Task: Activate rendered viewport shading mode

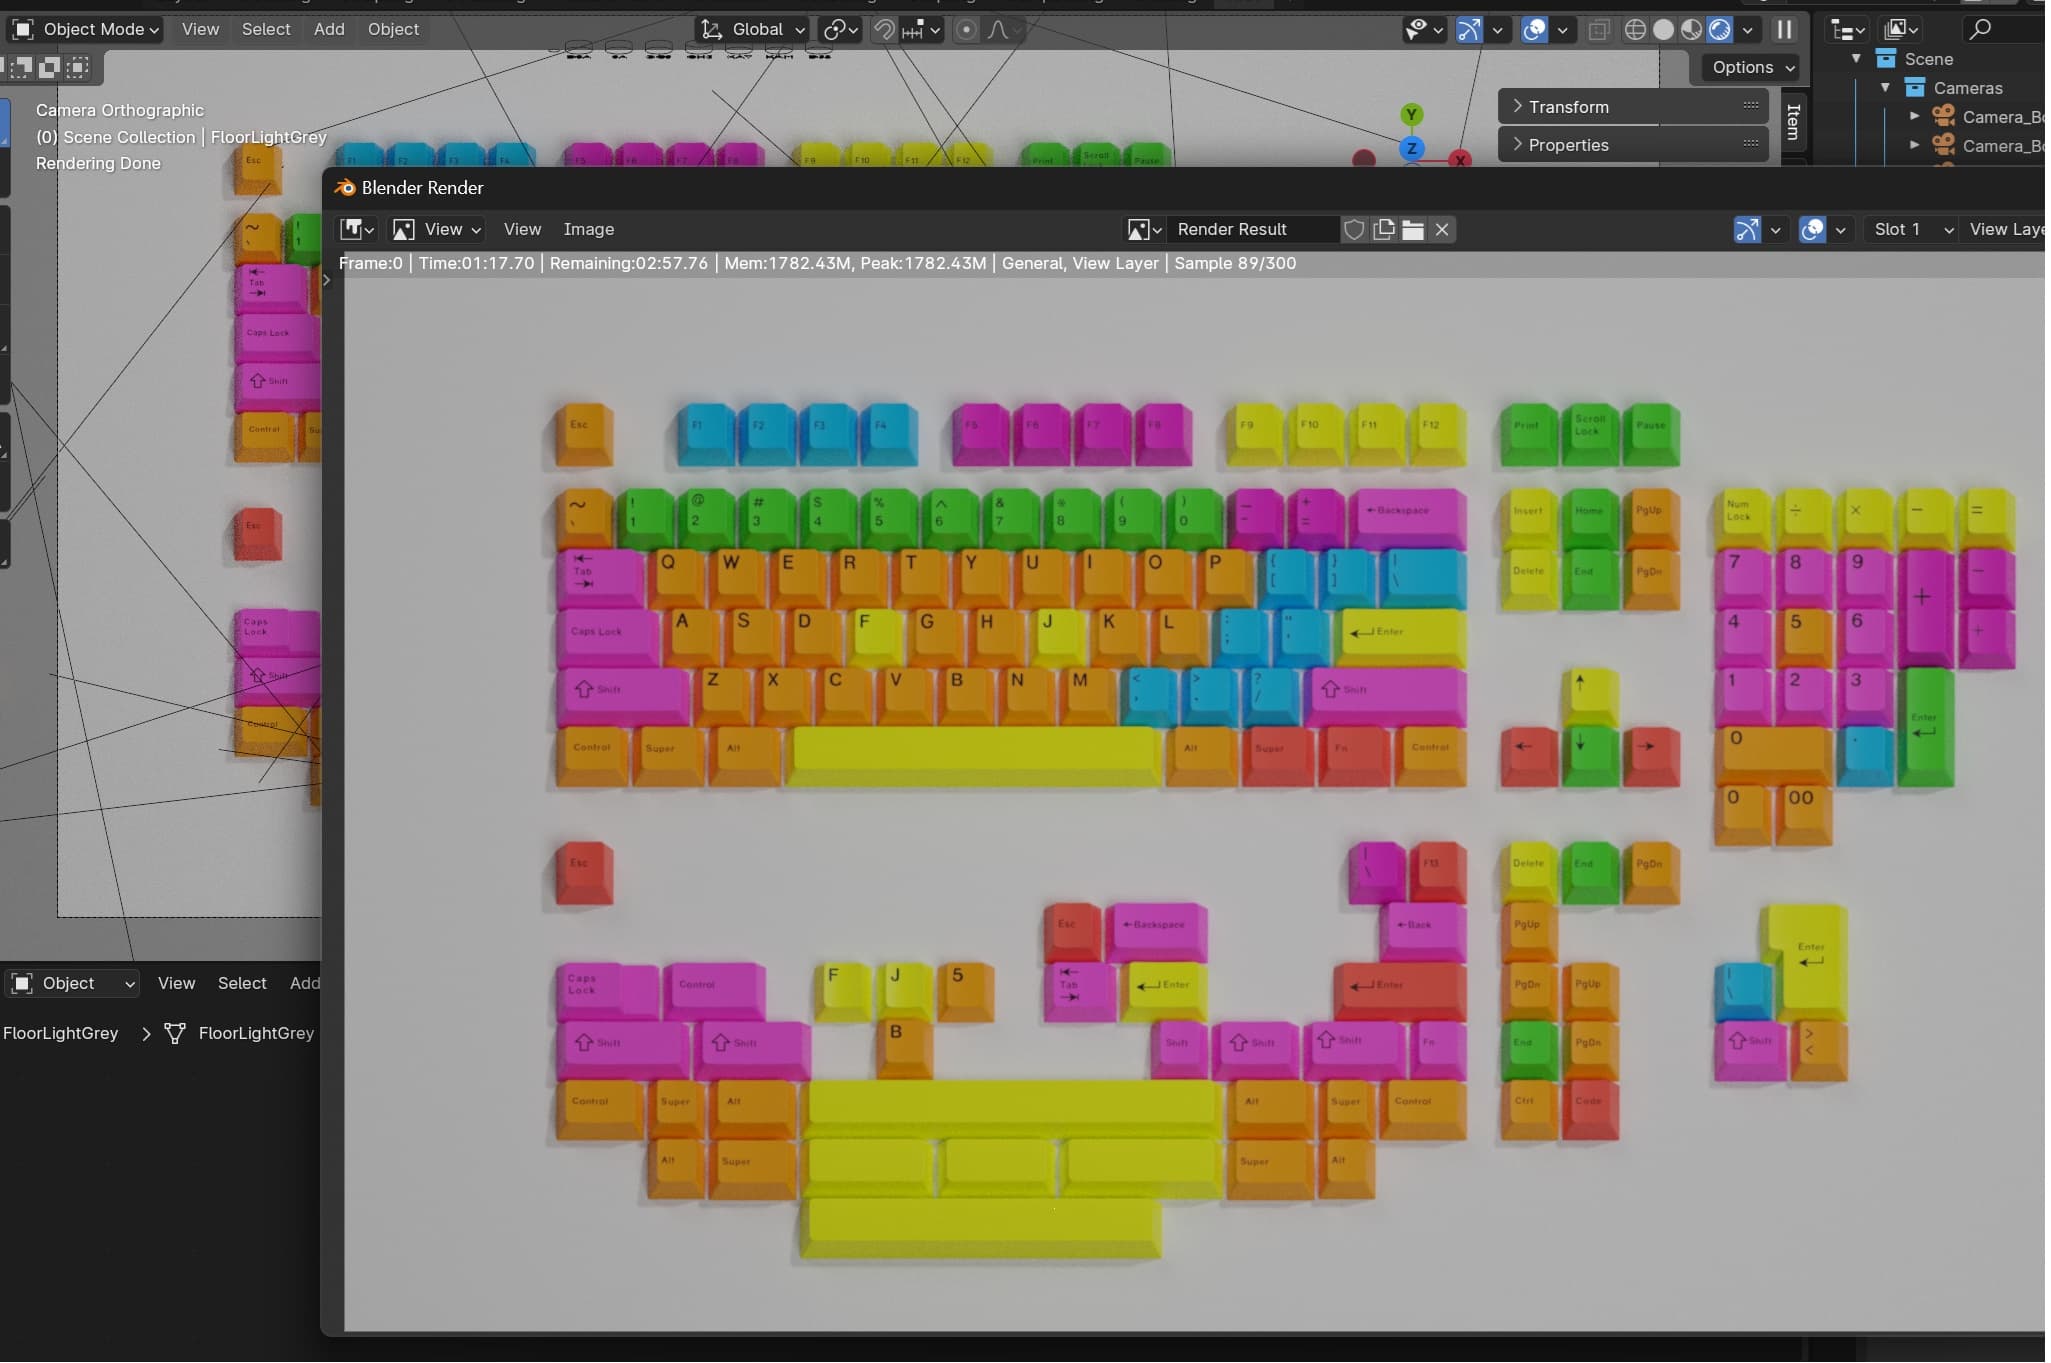Action: (x=1720, y=30)
